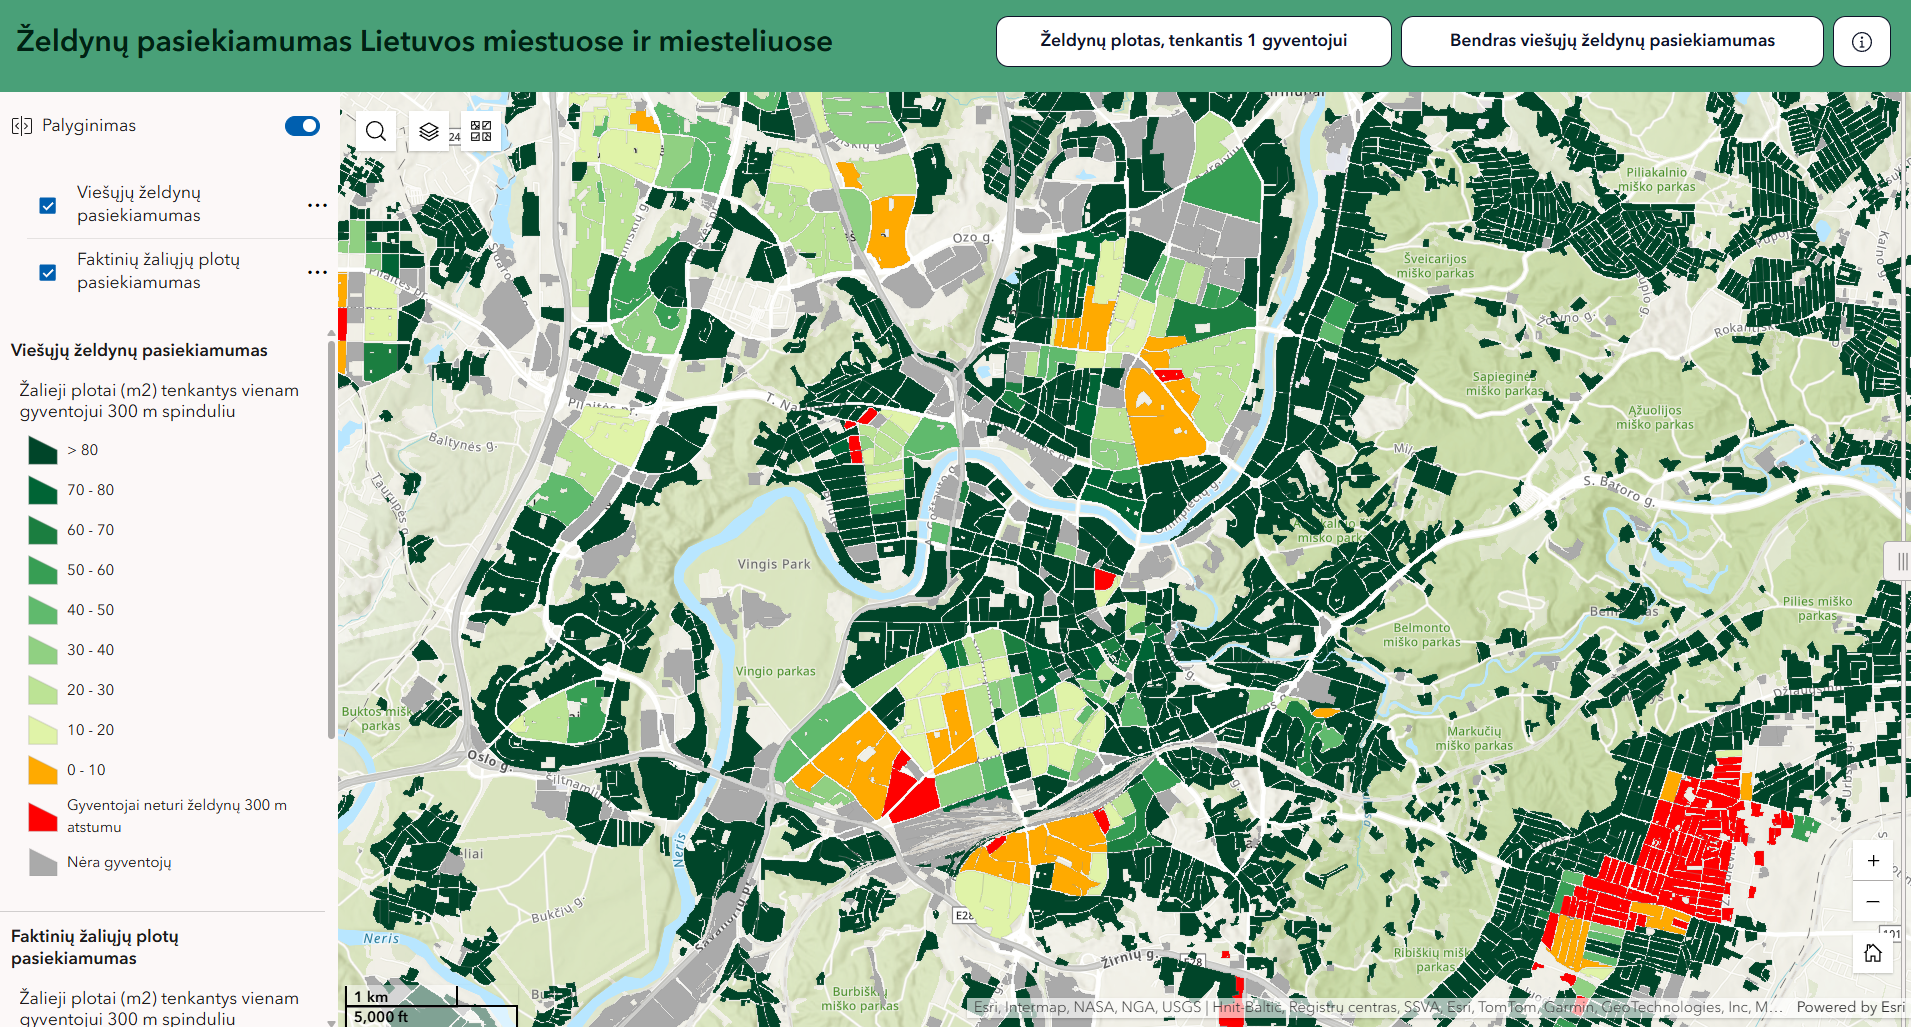Viewport: 1911px width, 1027px height.
Task: Zoom out of the map
Action: [x=1873, y=901]
